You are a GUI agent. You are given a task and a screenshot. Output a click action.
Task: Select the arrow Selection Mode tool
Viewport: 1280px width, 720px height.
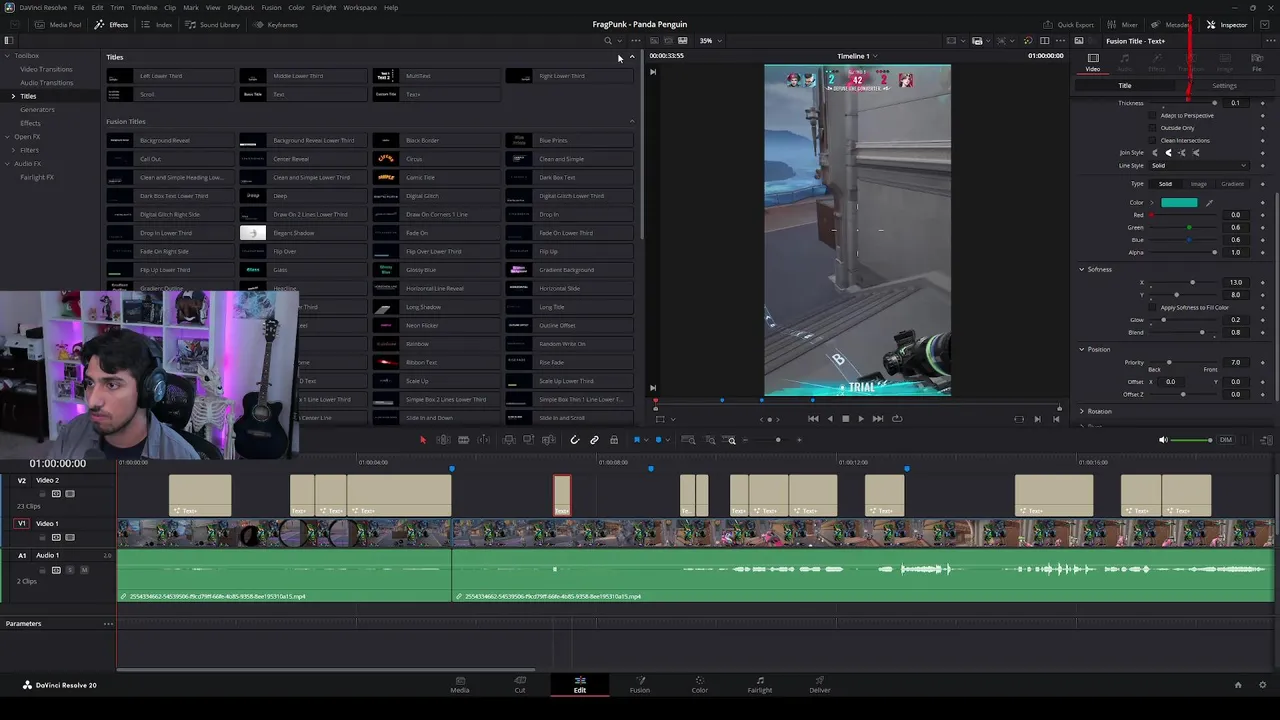pos(422,440)
